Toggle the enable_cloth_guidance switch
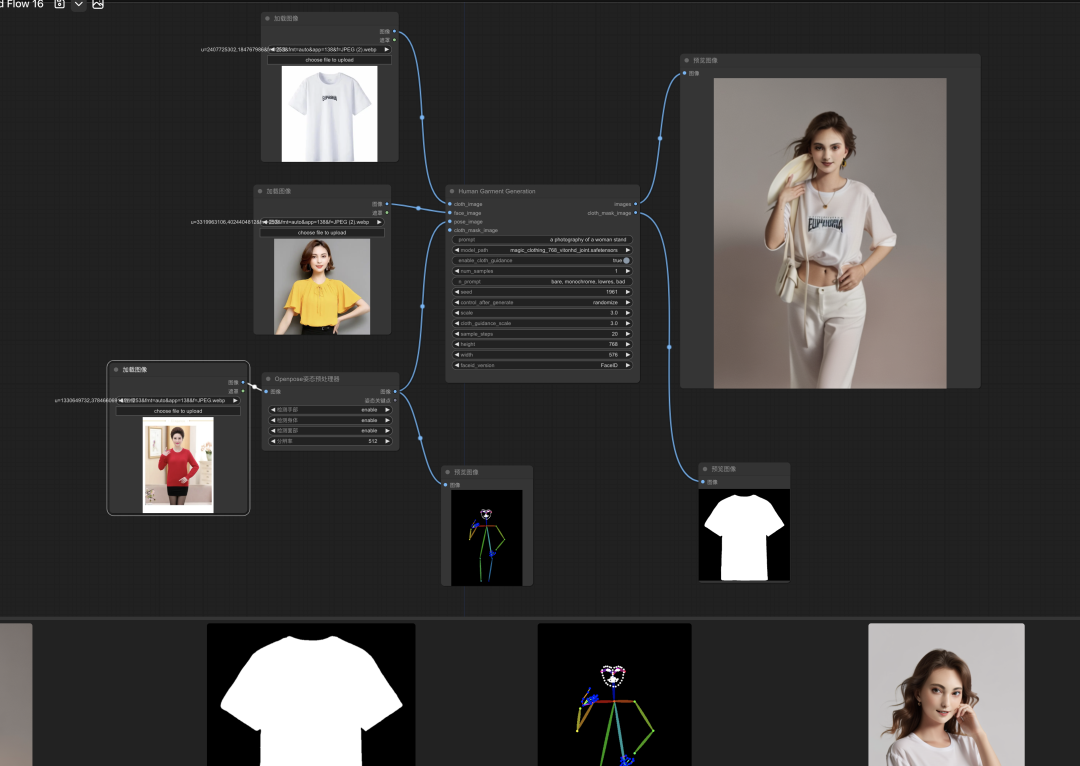Screen dimensions: 1080x766 click(x=627, y=260)
